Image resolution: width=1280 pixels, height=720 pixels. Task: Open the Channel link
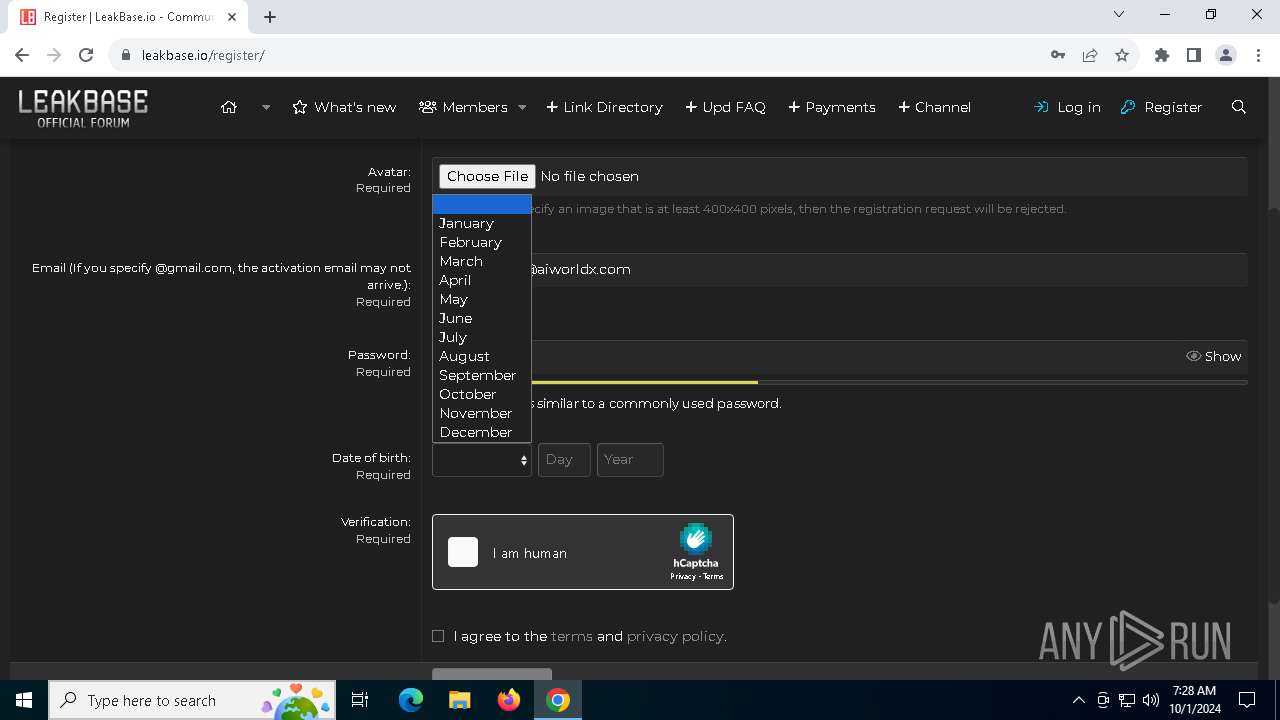point(934,107)
